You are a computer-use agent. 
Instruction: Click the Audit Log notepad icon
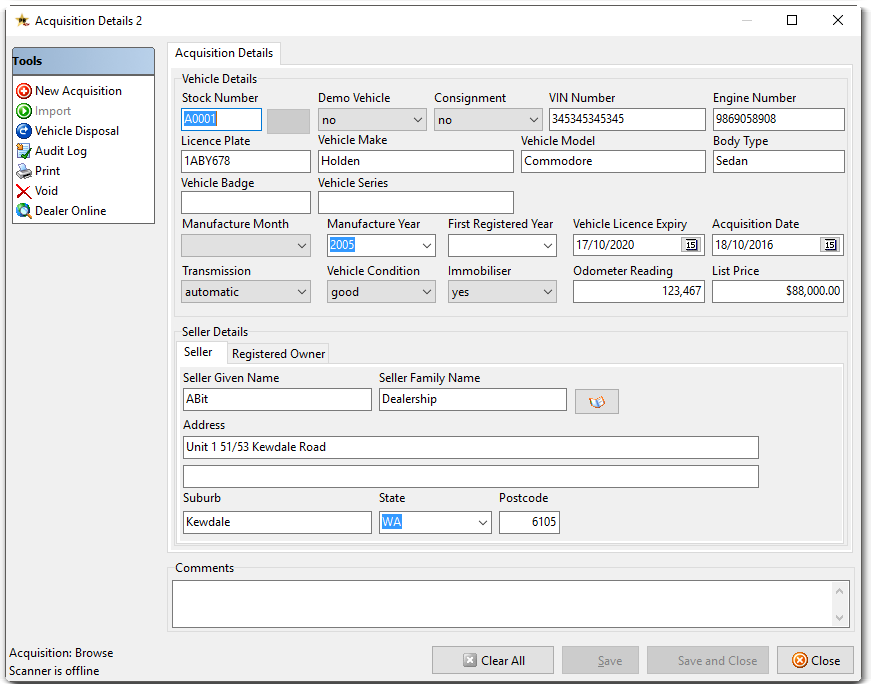(24, 151)
